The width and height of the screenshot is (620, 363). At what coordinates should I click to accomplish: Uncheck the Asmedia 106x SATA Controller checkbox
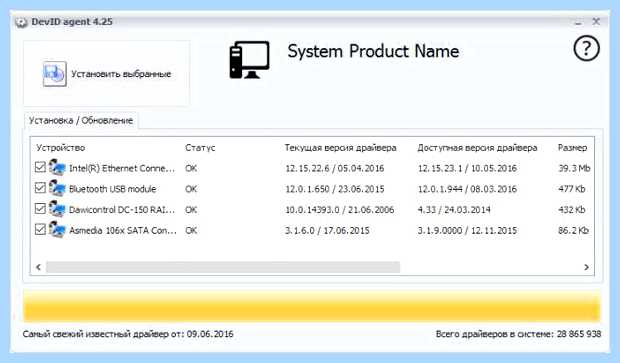point(40,229)
